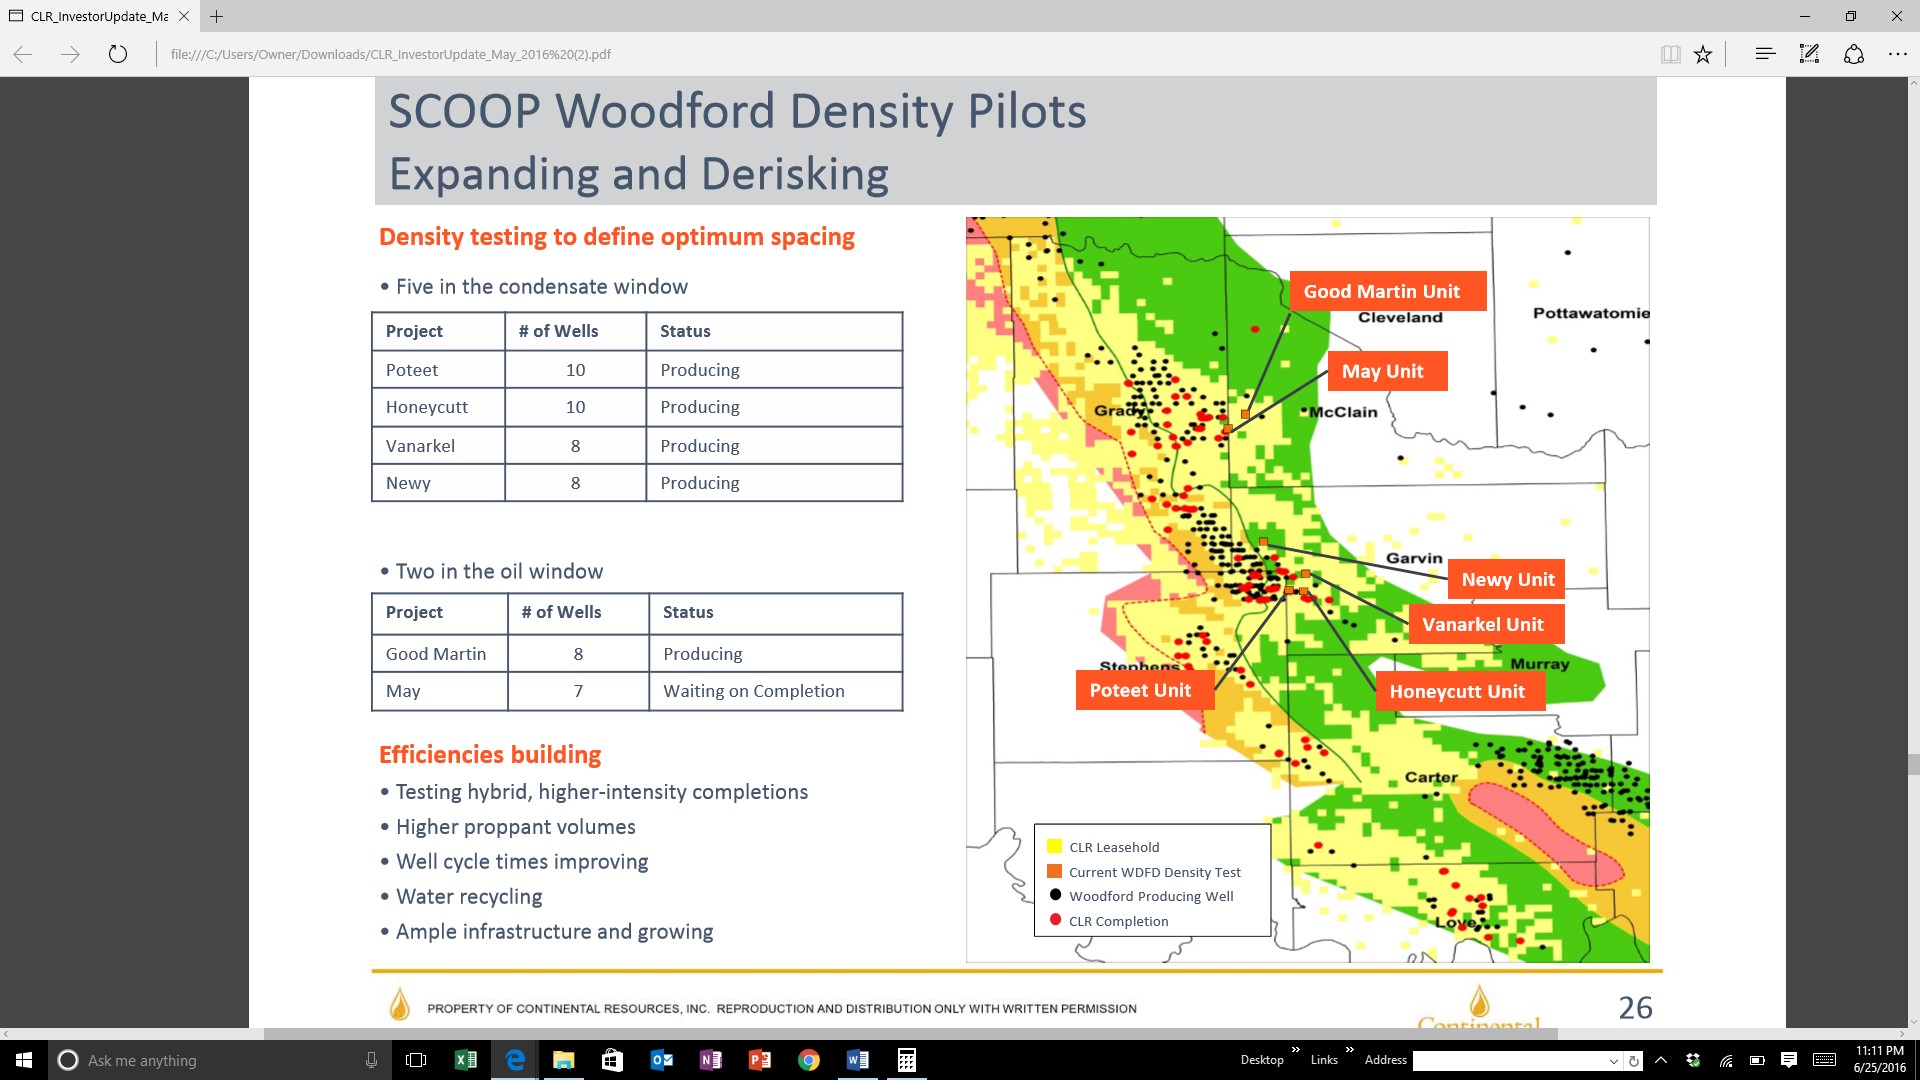Viewport: 1920px width, 1080px height.
Task: Click the Poteet project table cell
Action: click(x=438, y=370)
